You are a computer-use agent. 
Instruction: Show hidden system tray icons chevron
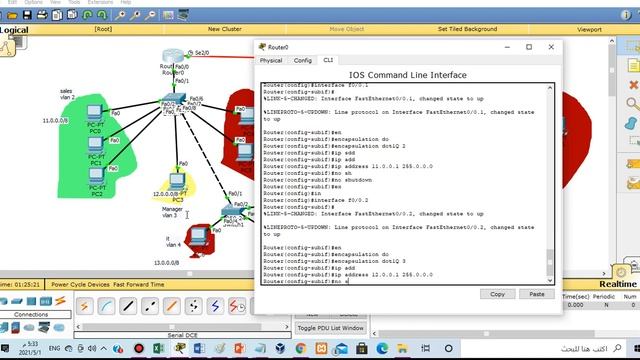(104, 348)
